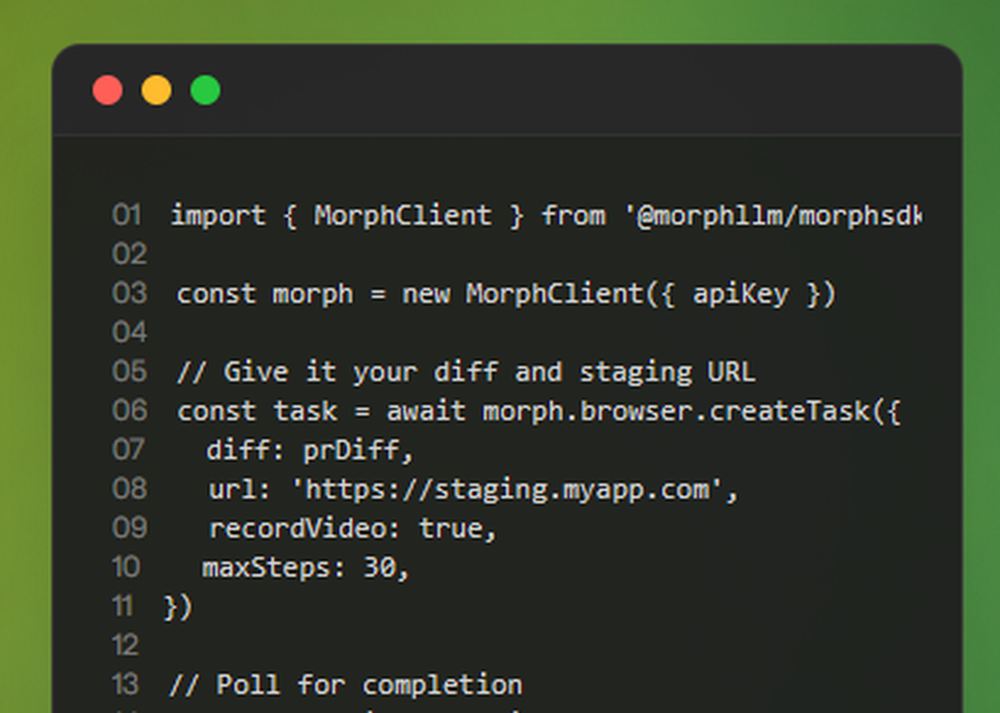Click the apiKey argument in MorphClient constructor

(x=740, y=294)
